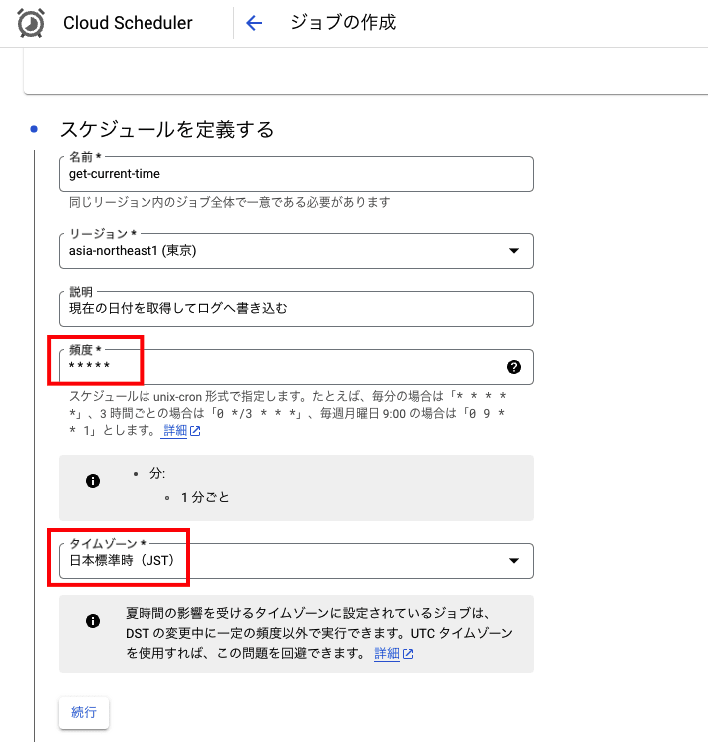Click the info icon beside the DST warning
Viewport: 708px width, 742px height.
pos(93,621)
